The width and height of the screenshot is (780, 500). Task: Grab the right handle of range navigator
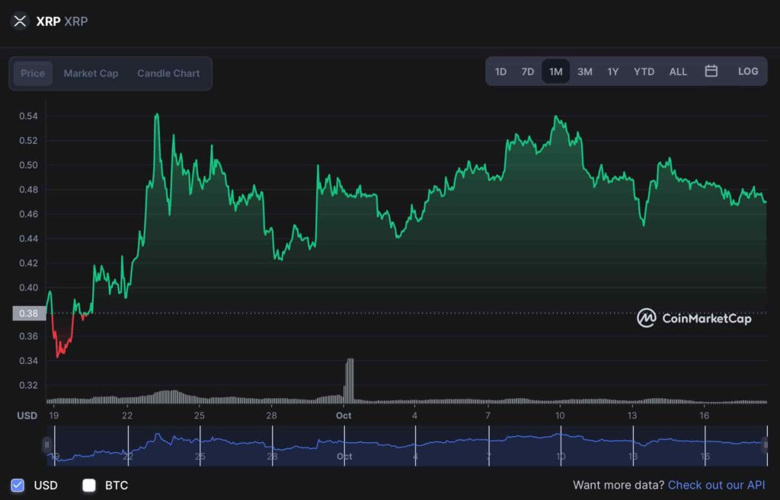coord(767,445)
